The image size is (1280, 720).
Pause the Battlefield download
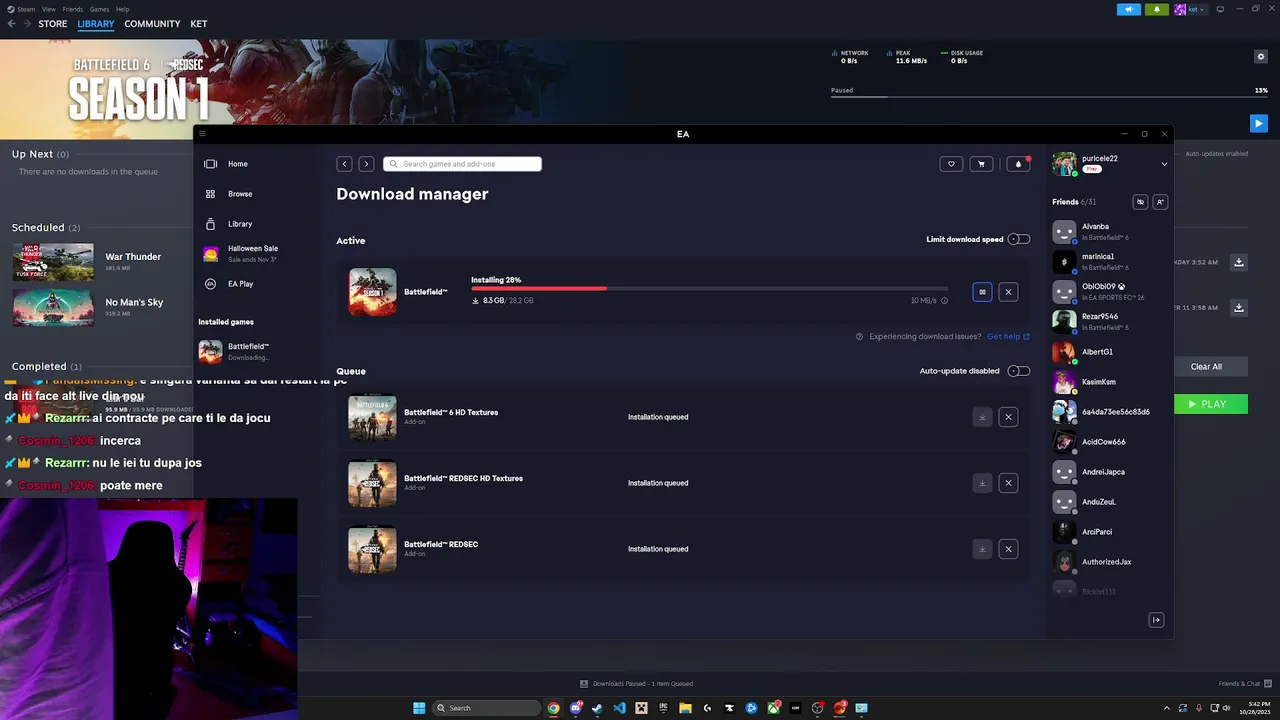[x=982, y=292]
